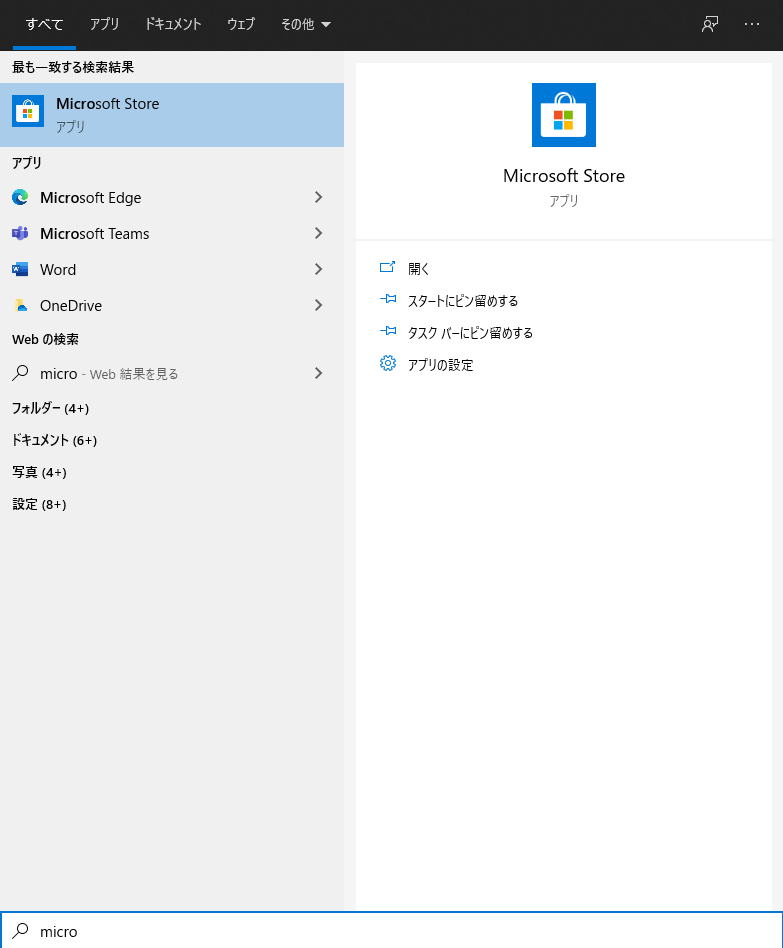Switch to the ドキュメント tab
This screenshot has width=783, height=948.
pyautogui.click(x=173, y=24)
